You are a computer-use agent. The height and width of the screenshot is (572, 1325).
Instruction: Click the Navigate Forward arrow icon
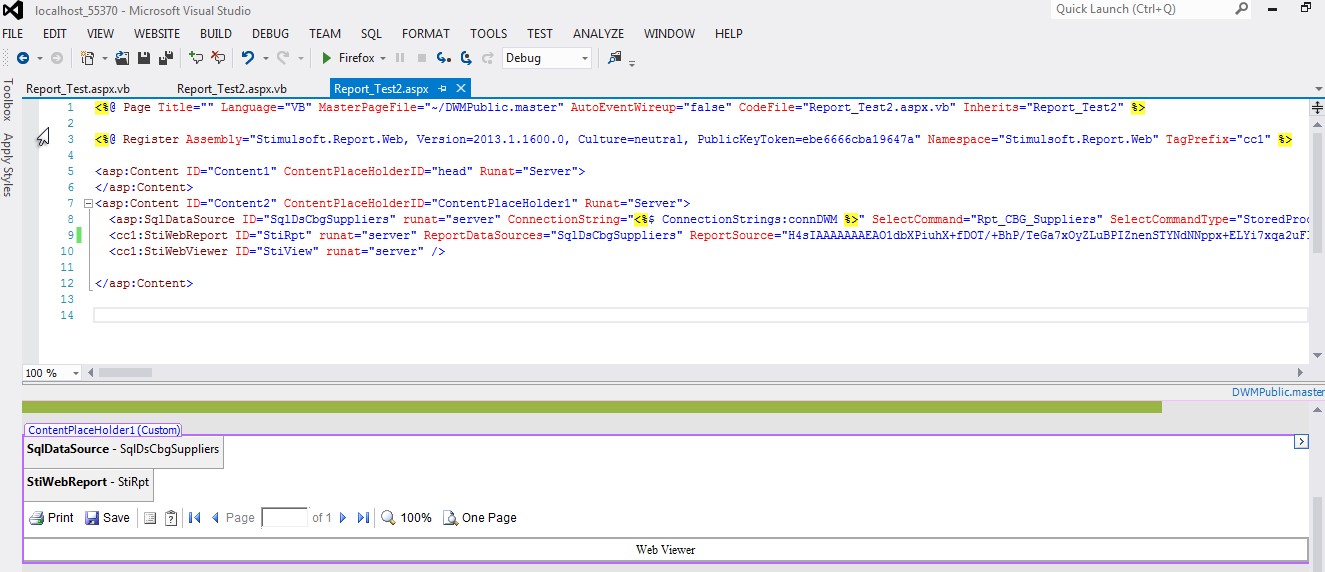[56, 58]
